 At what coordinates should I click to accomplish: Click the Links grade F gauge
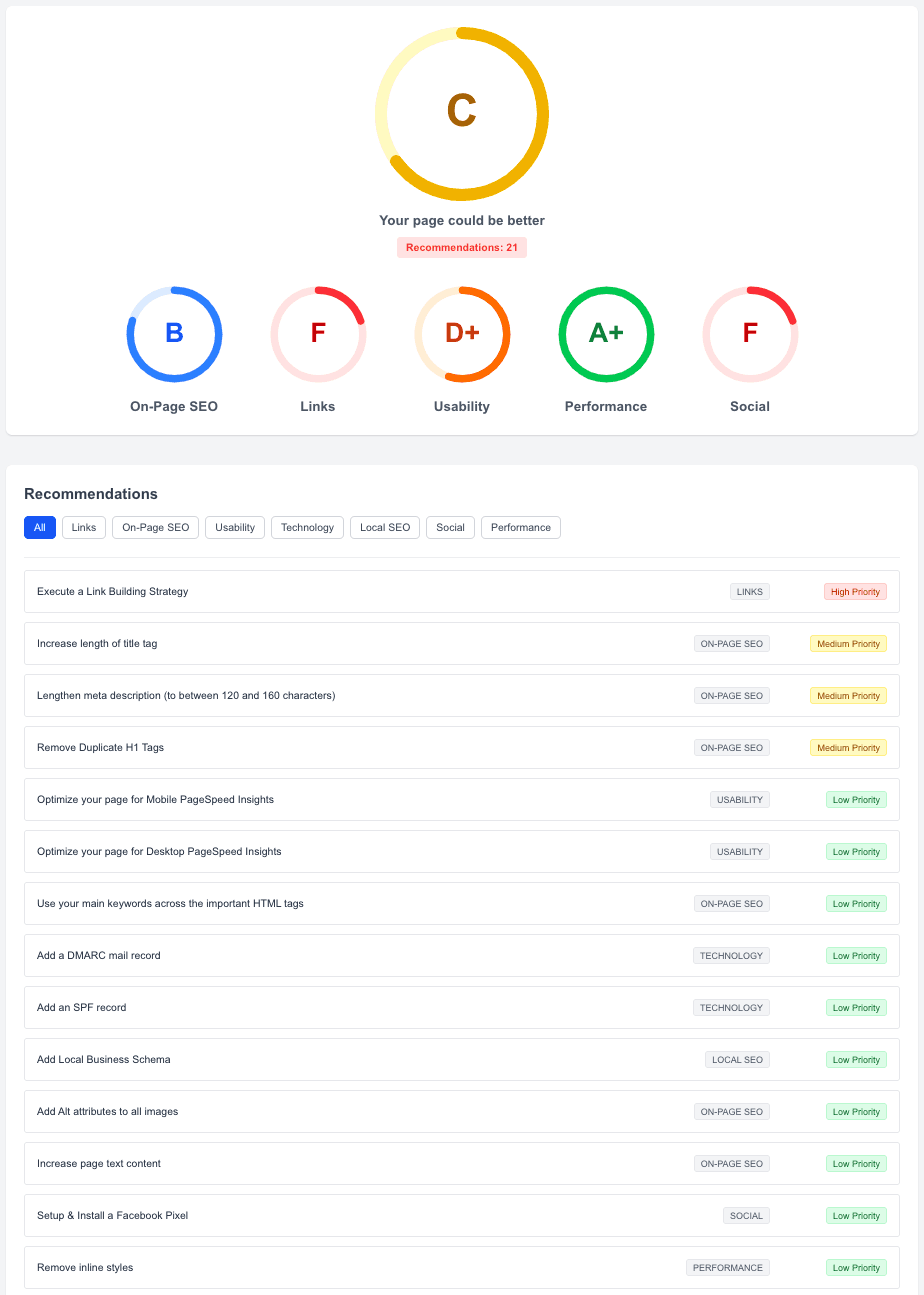coord(318,335)
